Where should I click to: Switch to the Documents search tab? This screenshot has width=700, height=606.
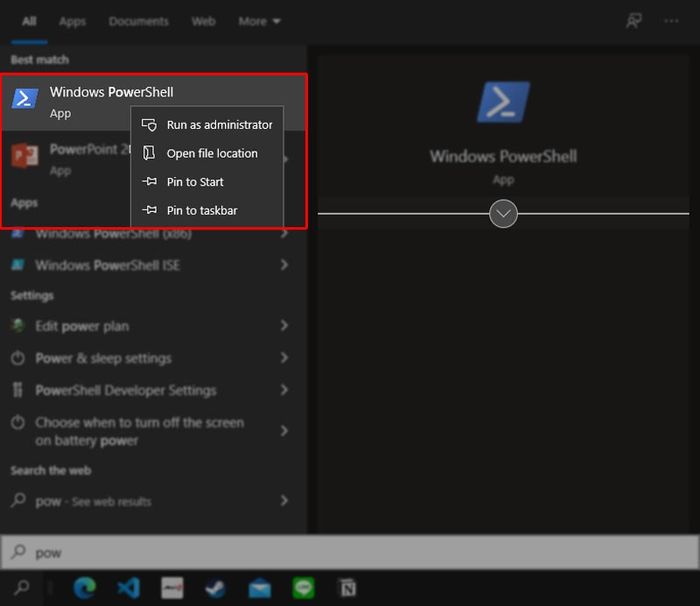138,21
